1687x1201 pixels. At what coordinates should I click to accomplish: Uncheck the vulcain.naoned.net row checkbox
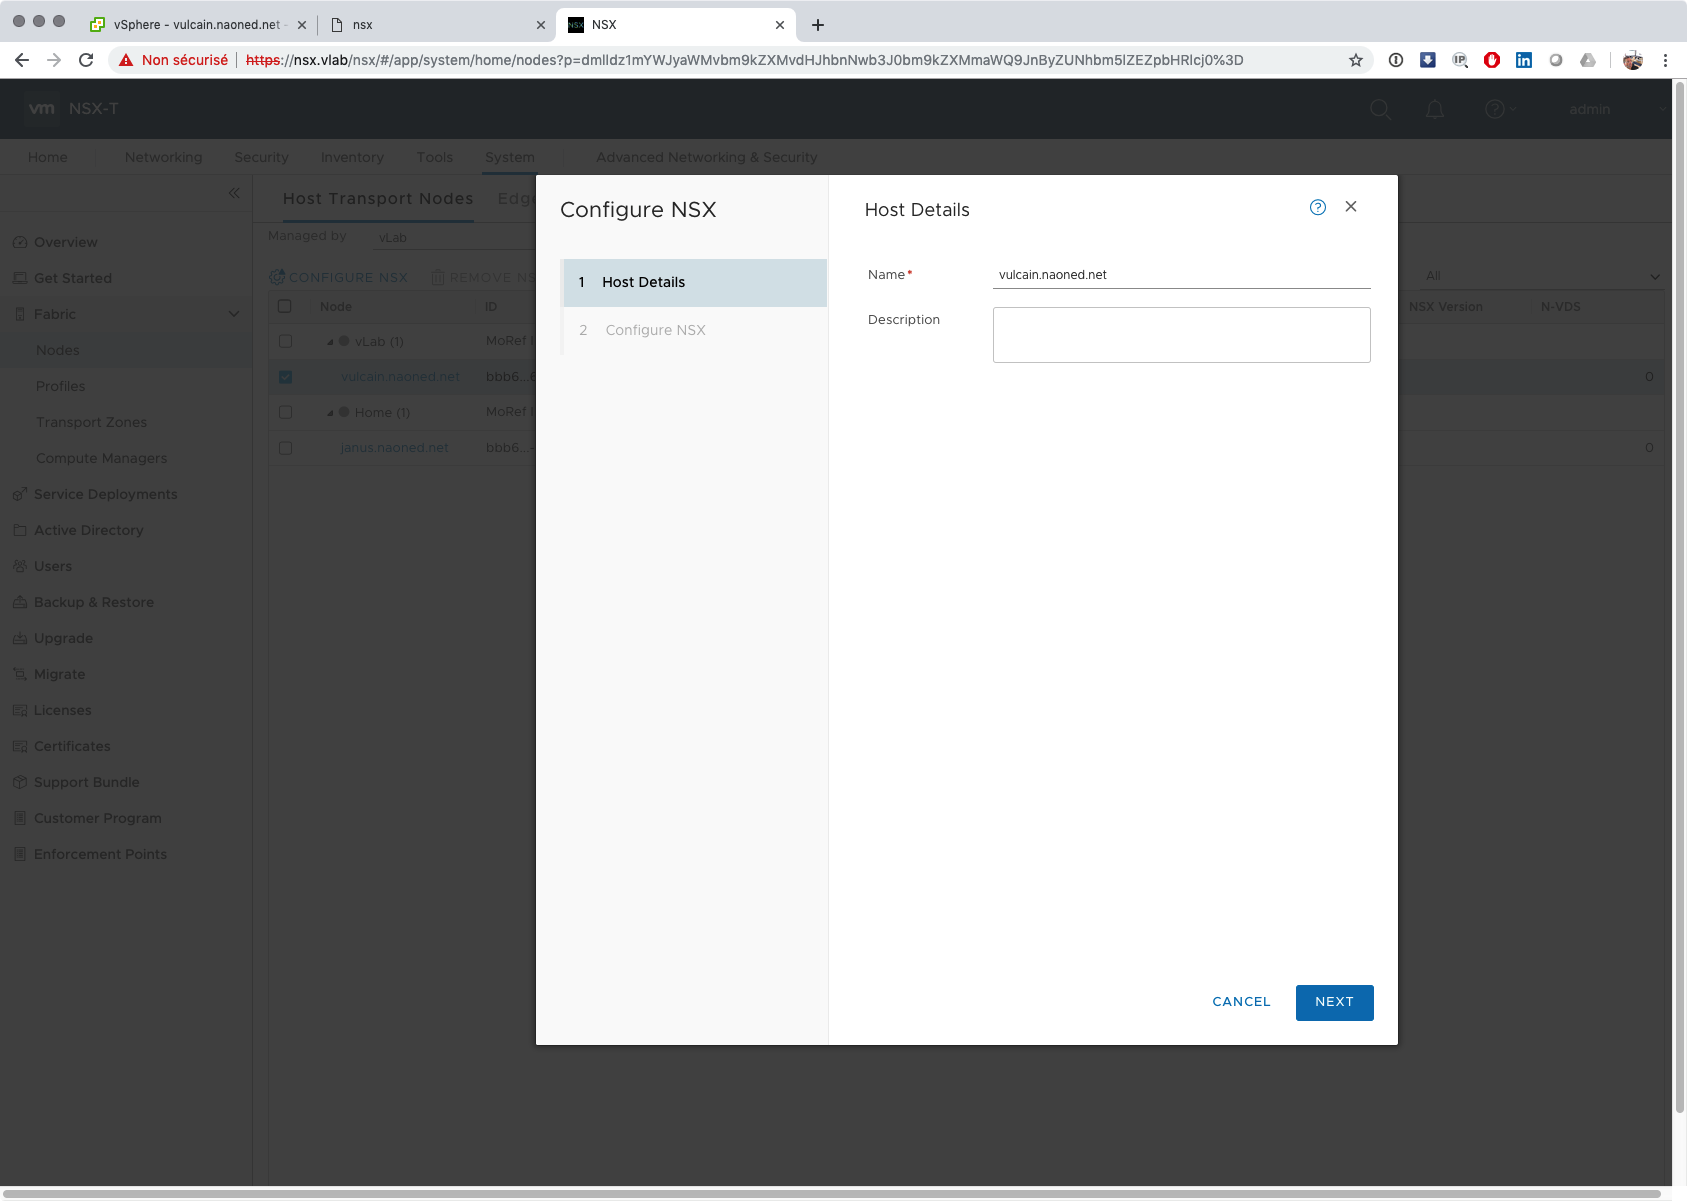tap(286, 377)
